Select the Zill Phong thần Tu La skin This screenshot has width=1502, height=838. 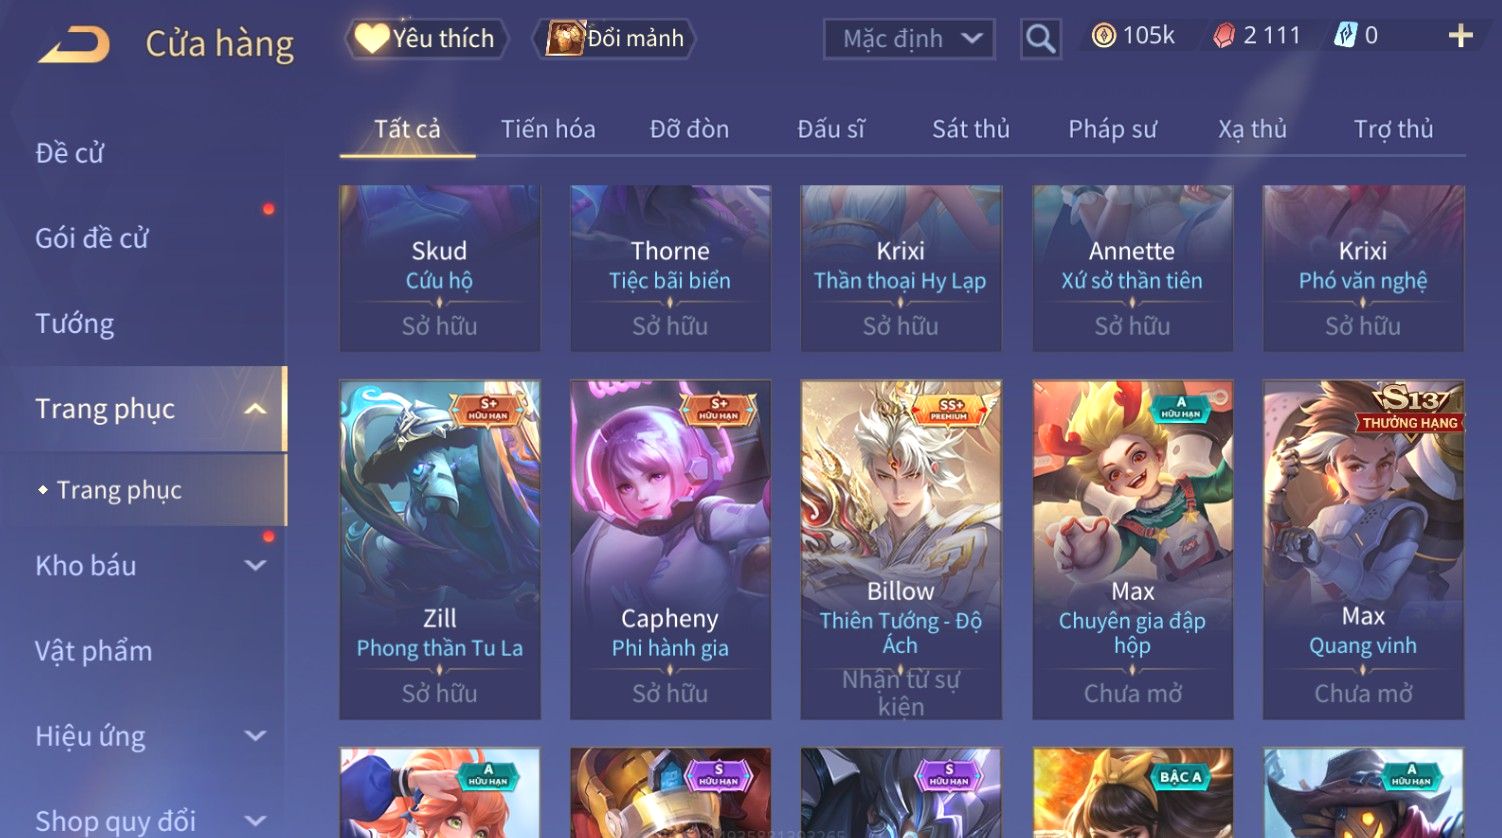tap(440, 549)
